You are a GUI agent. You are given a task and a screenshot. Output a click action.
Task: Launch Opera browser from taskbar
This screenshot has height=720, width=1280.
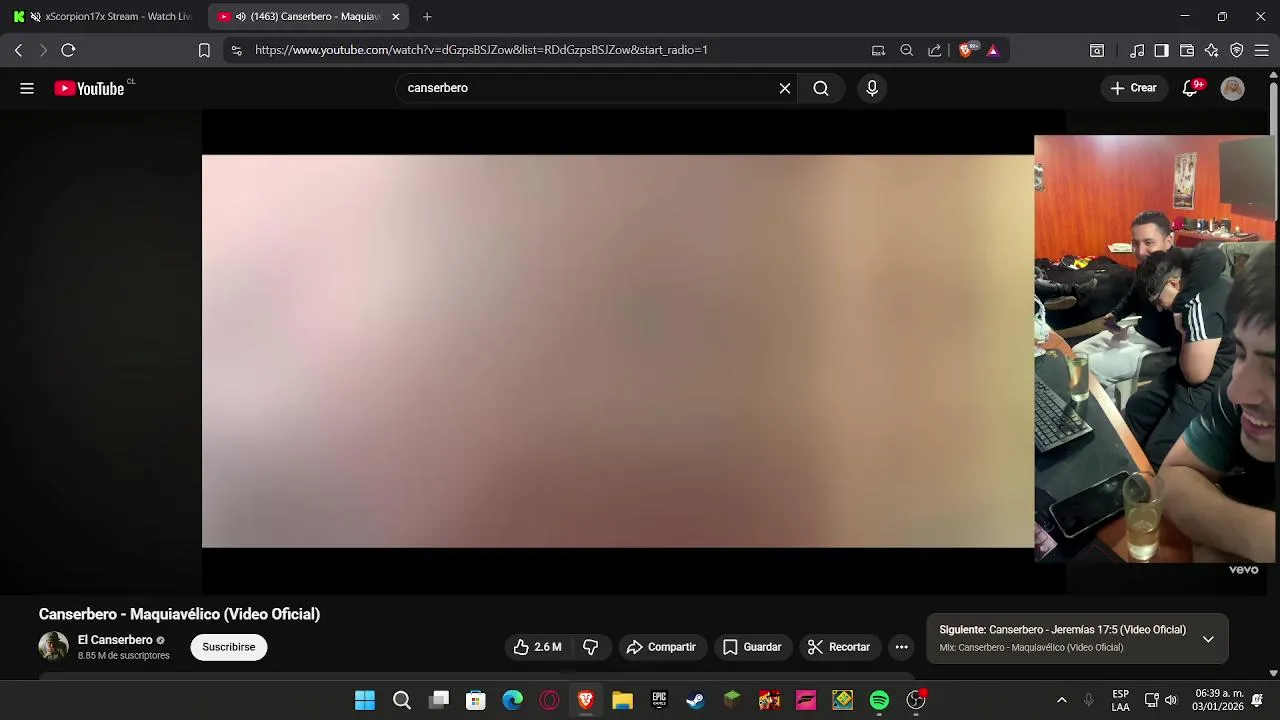click(549, 700)
